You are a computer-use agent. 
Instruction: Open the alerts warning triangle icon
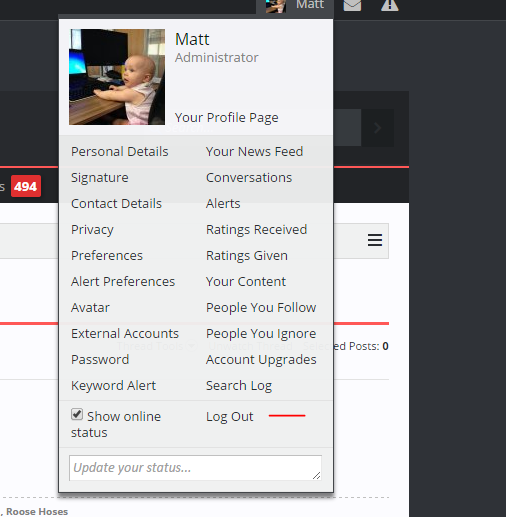[x=390, y=5]
